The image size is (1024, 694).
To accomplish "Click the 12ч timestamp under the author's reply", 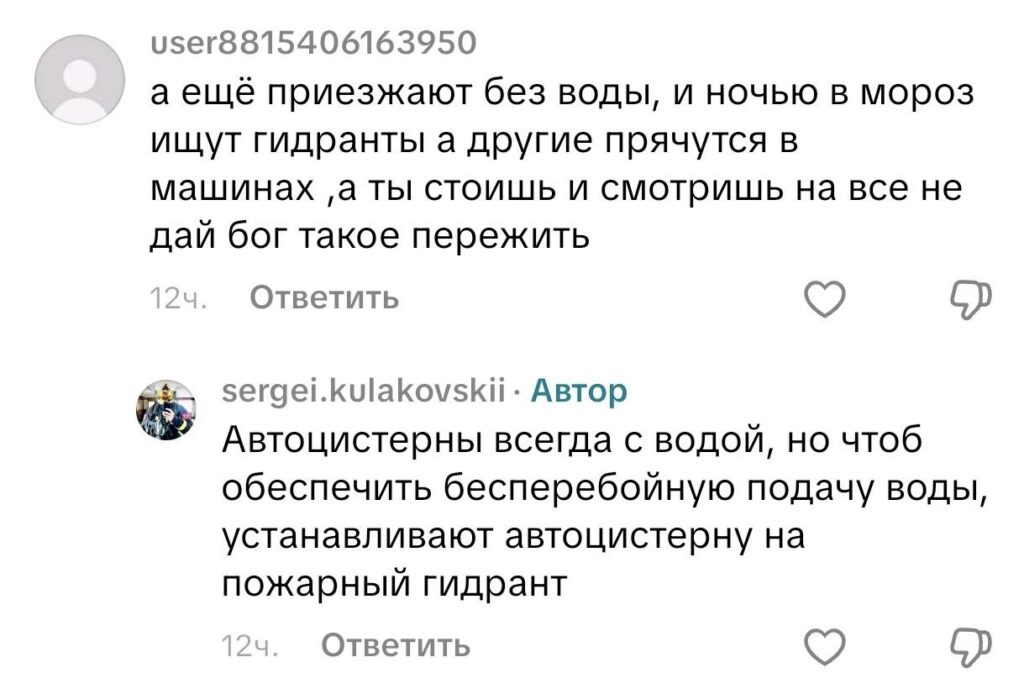I will [247, 646].
